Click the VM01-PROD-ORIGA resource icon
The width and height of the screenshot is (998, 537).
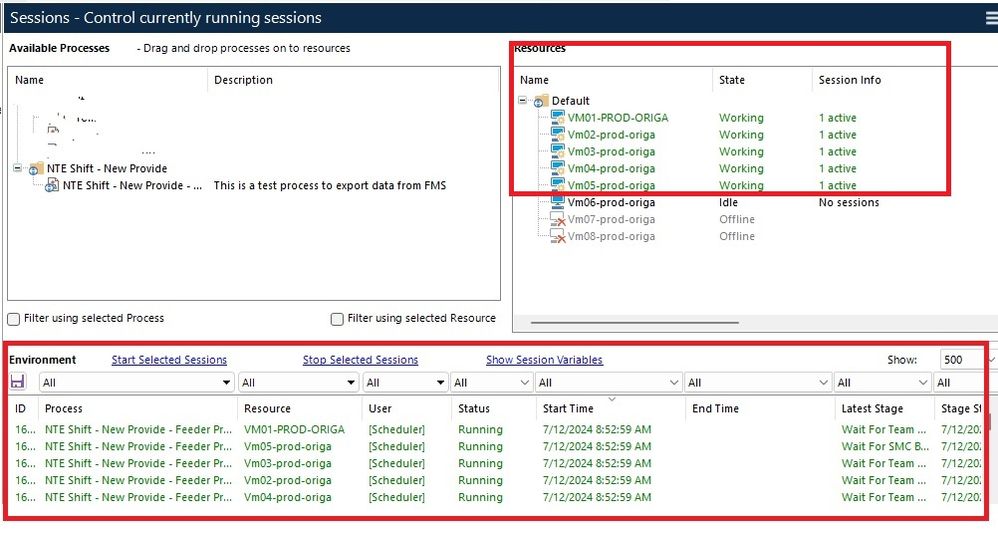(558, 118)
